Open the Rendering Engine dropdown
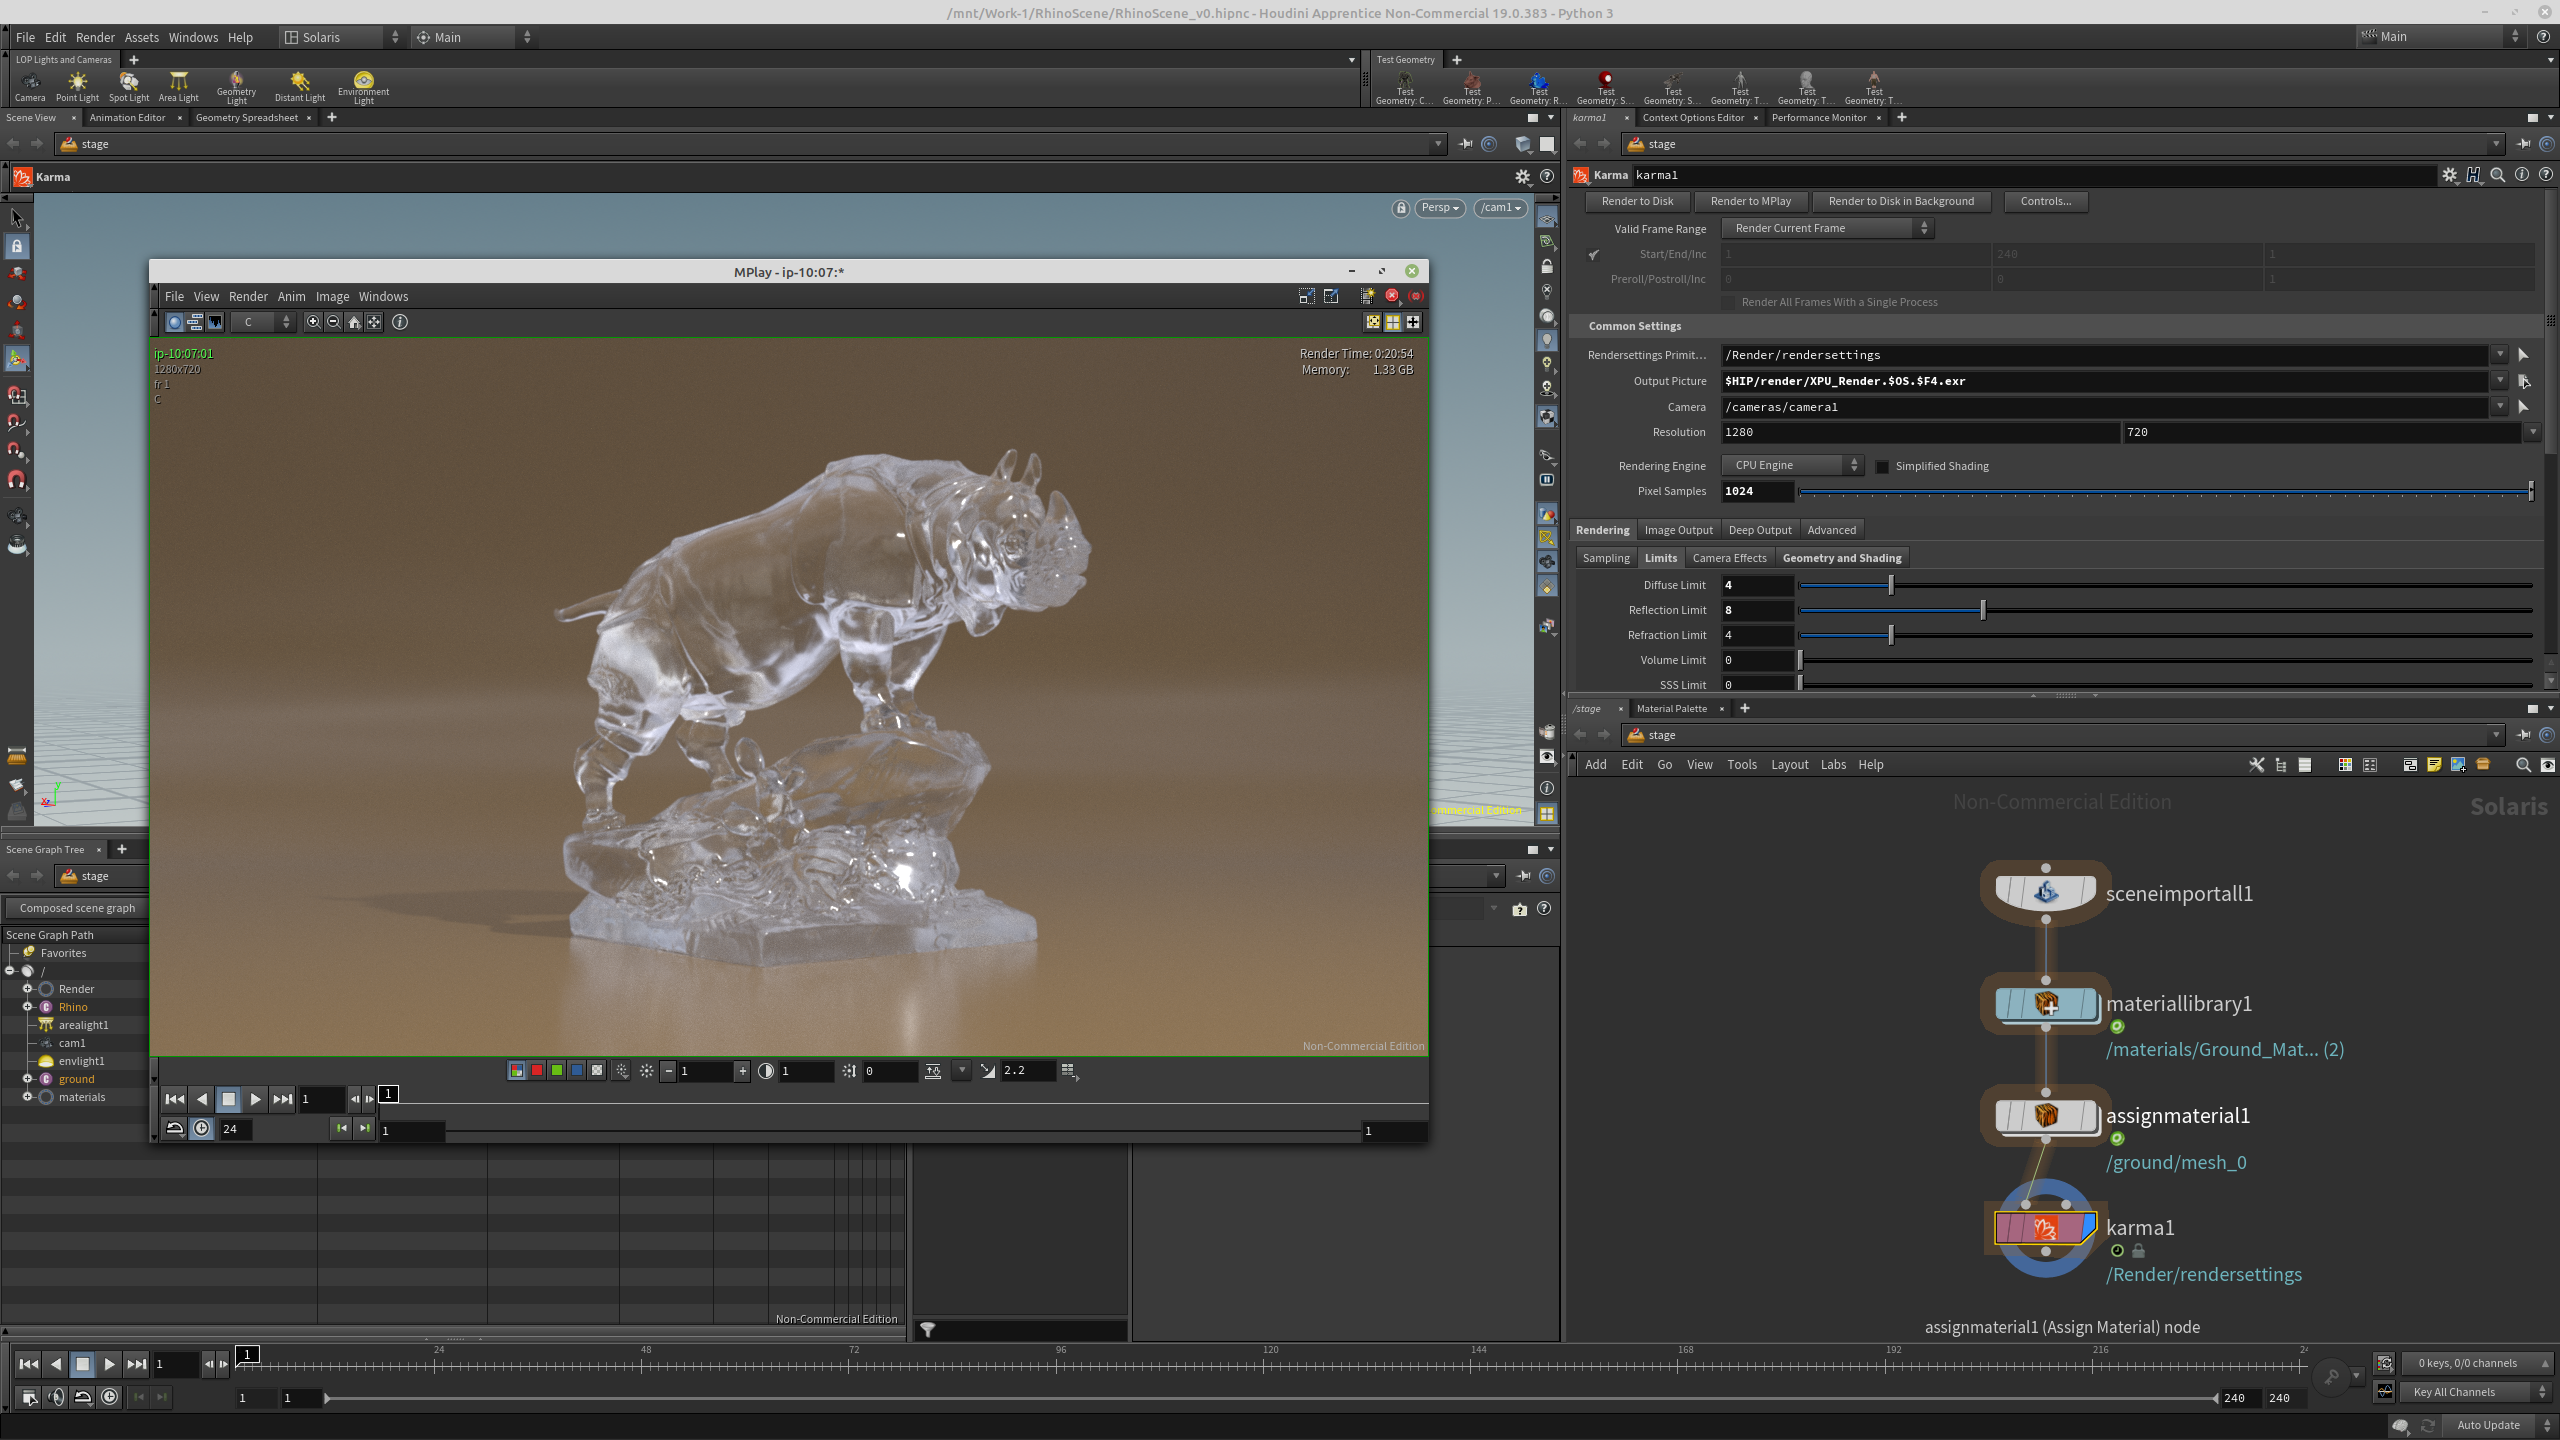The width and height of the screenshot is (2560, 1440). click(x=1793, y=465)
